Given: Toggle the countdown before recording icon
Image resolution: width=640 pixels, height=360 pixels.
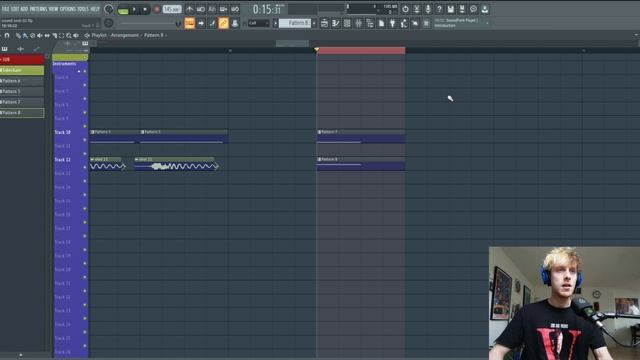Looking at the screenshot, I should tap(212, 9).
